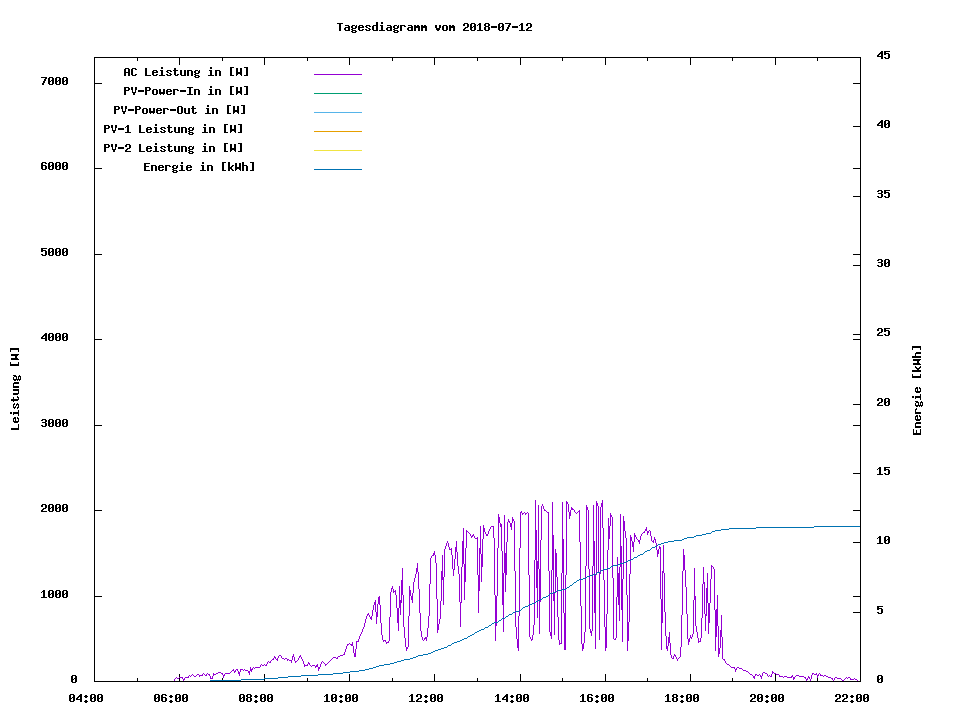The width and height of the screenshot is (960, 720).
Task: Click the purple AC Leistung legend line
Action: pos(337,74)
